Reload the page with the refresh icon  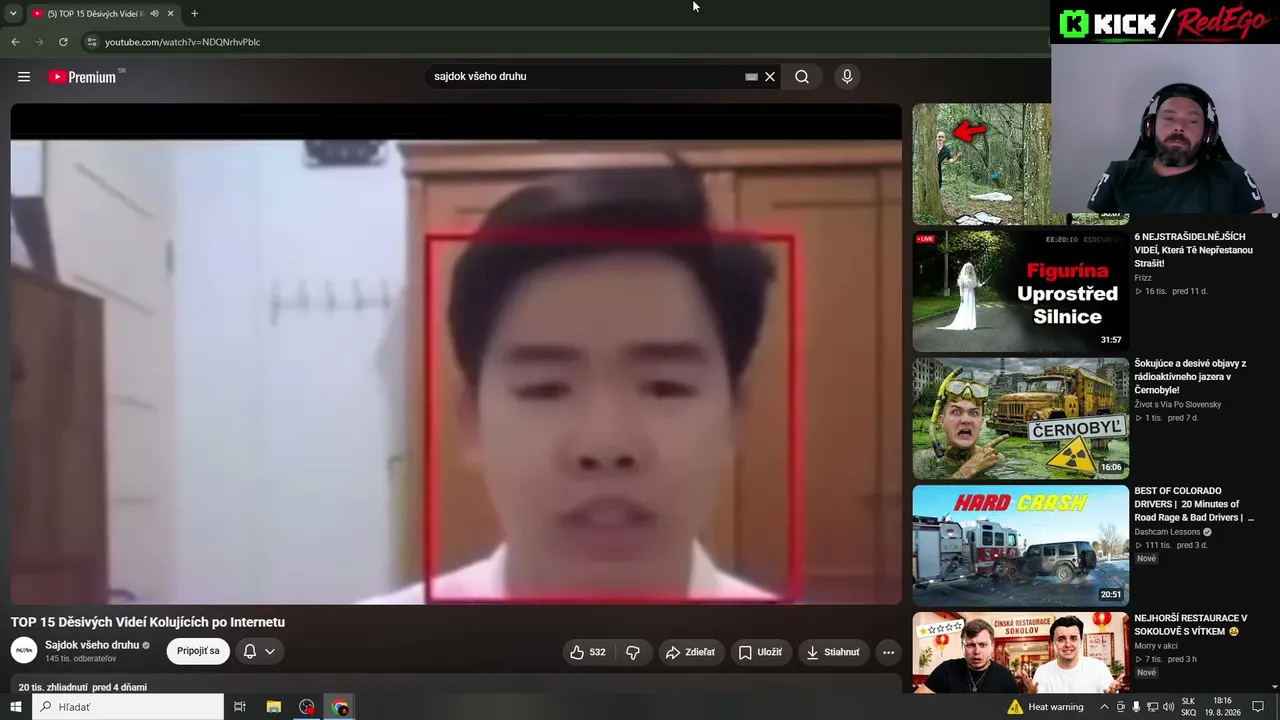tap(63, 42)
